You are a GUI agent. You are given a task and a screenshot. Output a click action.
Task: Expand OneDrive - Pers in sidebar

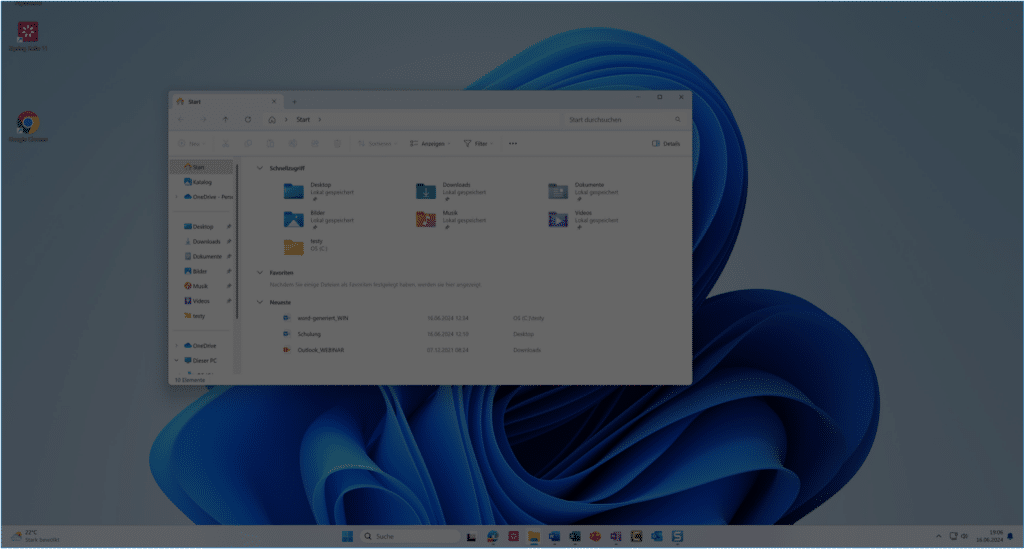(x=176, y=197)
